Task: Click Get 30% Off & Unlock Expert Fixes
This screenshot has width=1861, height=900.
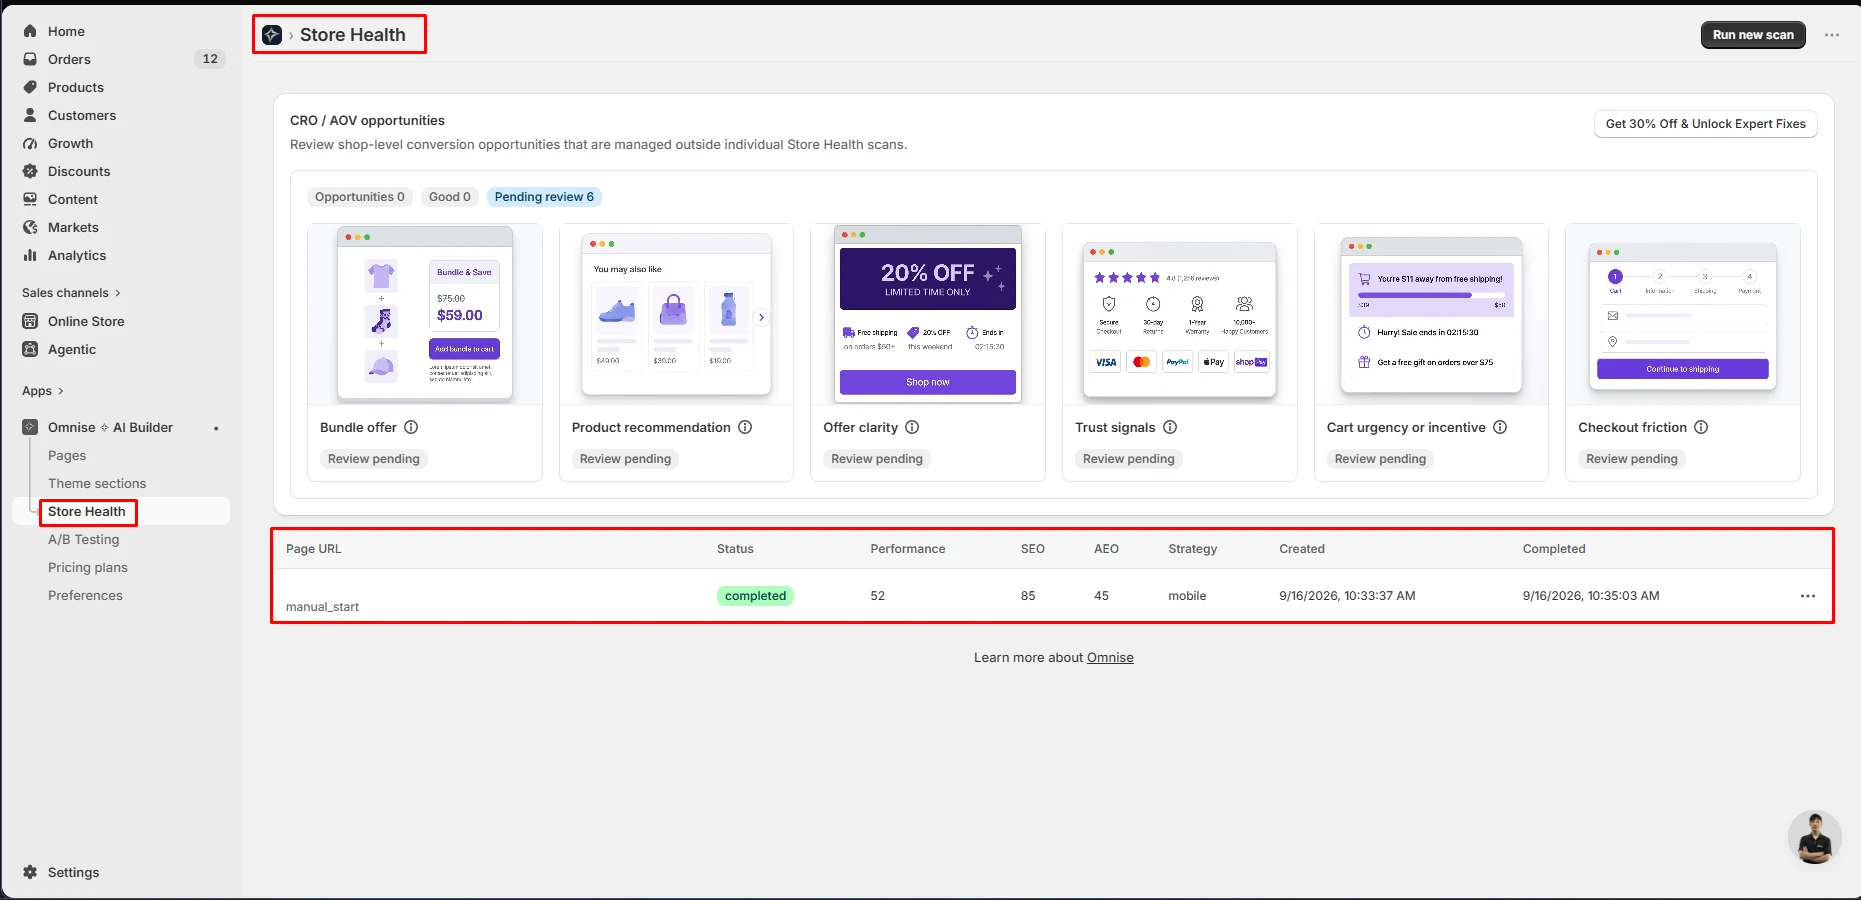Action: [x=1706, y=124]
